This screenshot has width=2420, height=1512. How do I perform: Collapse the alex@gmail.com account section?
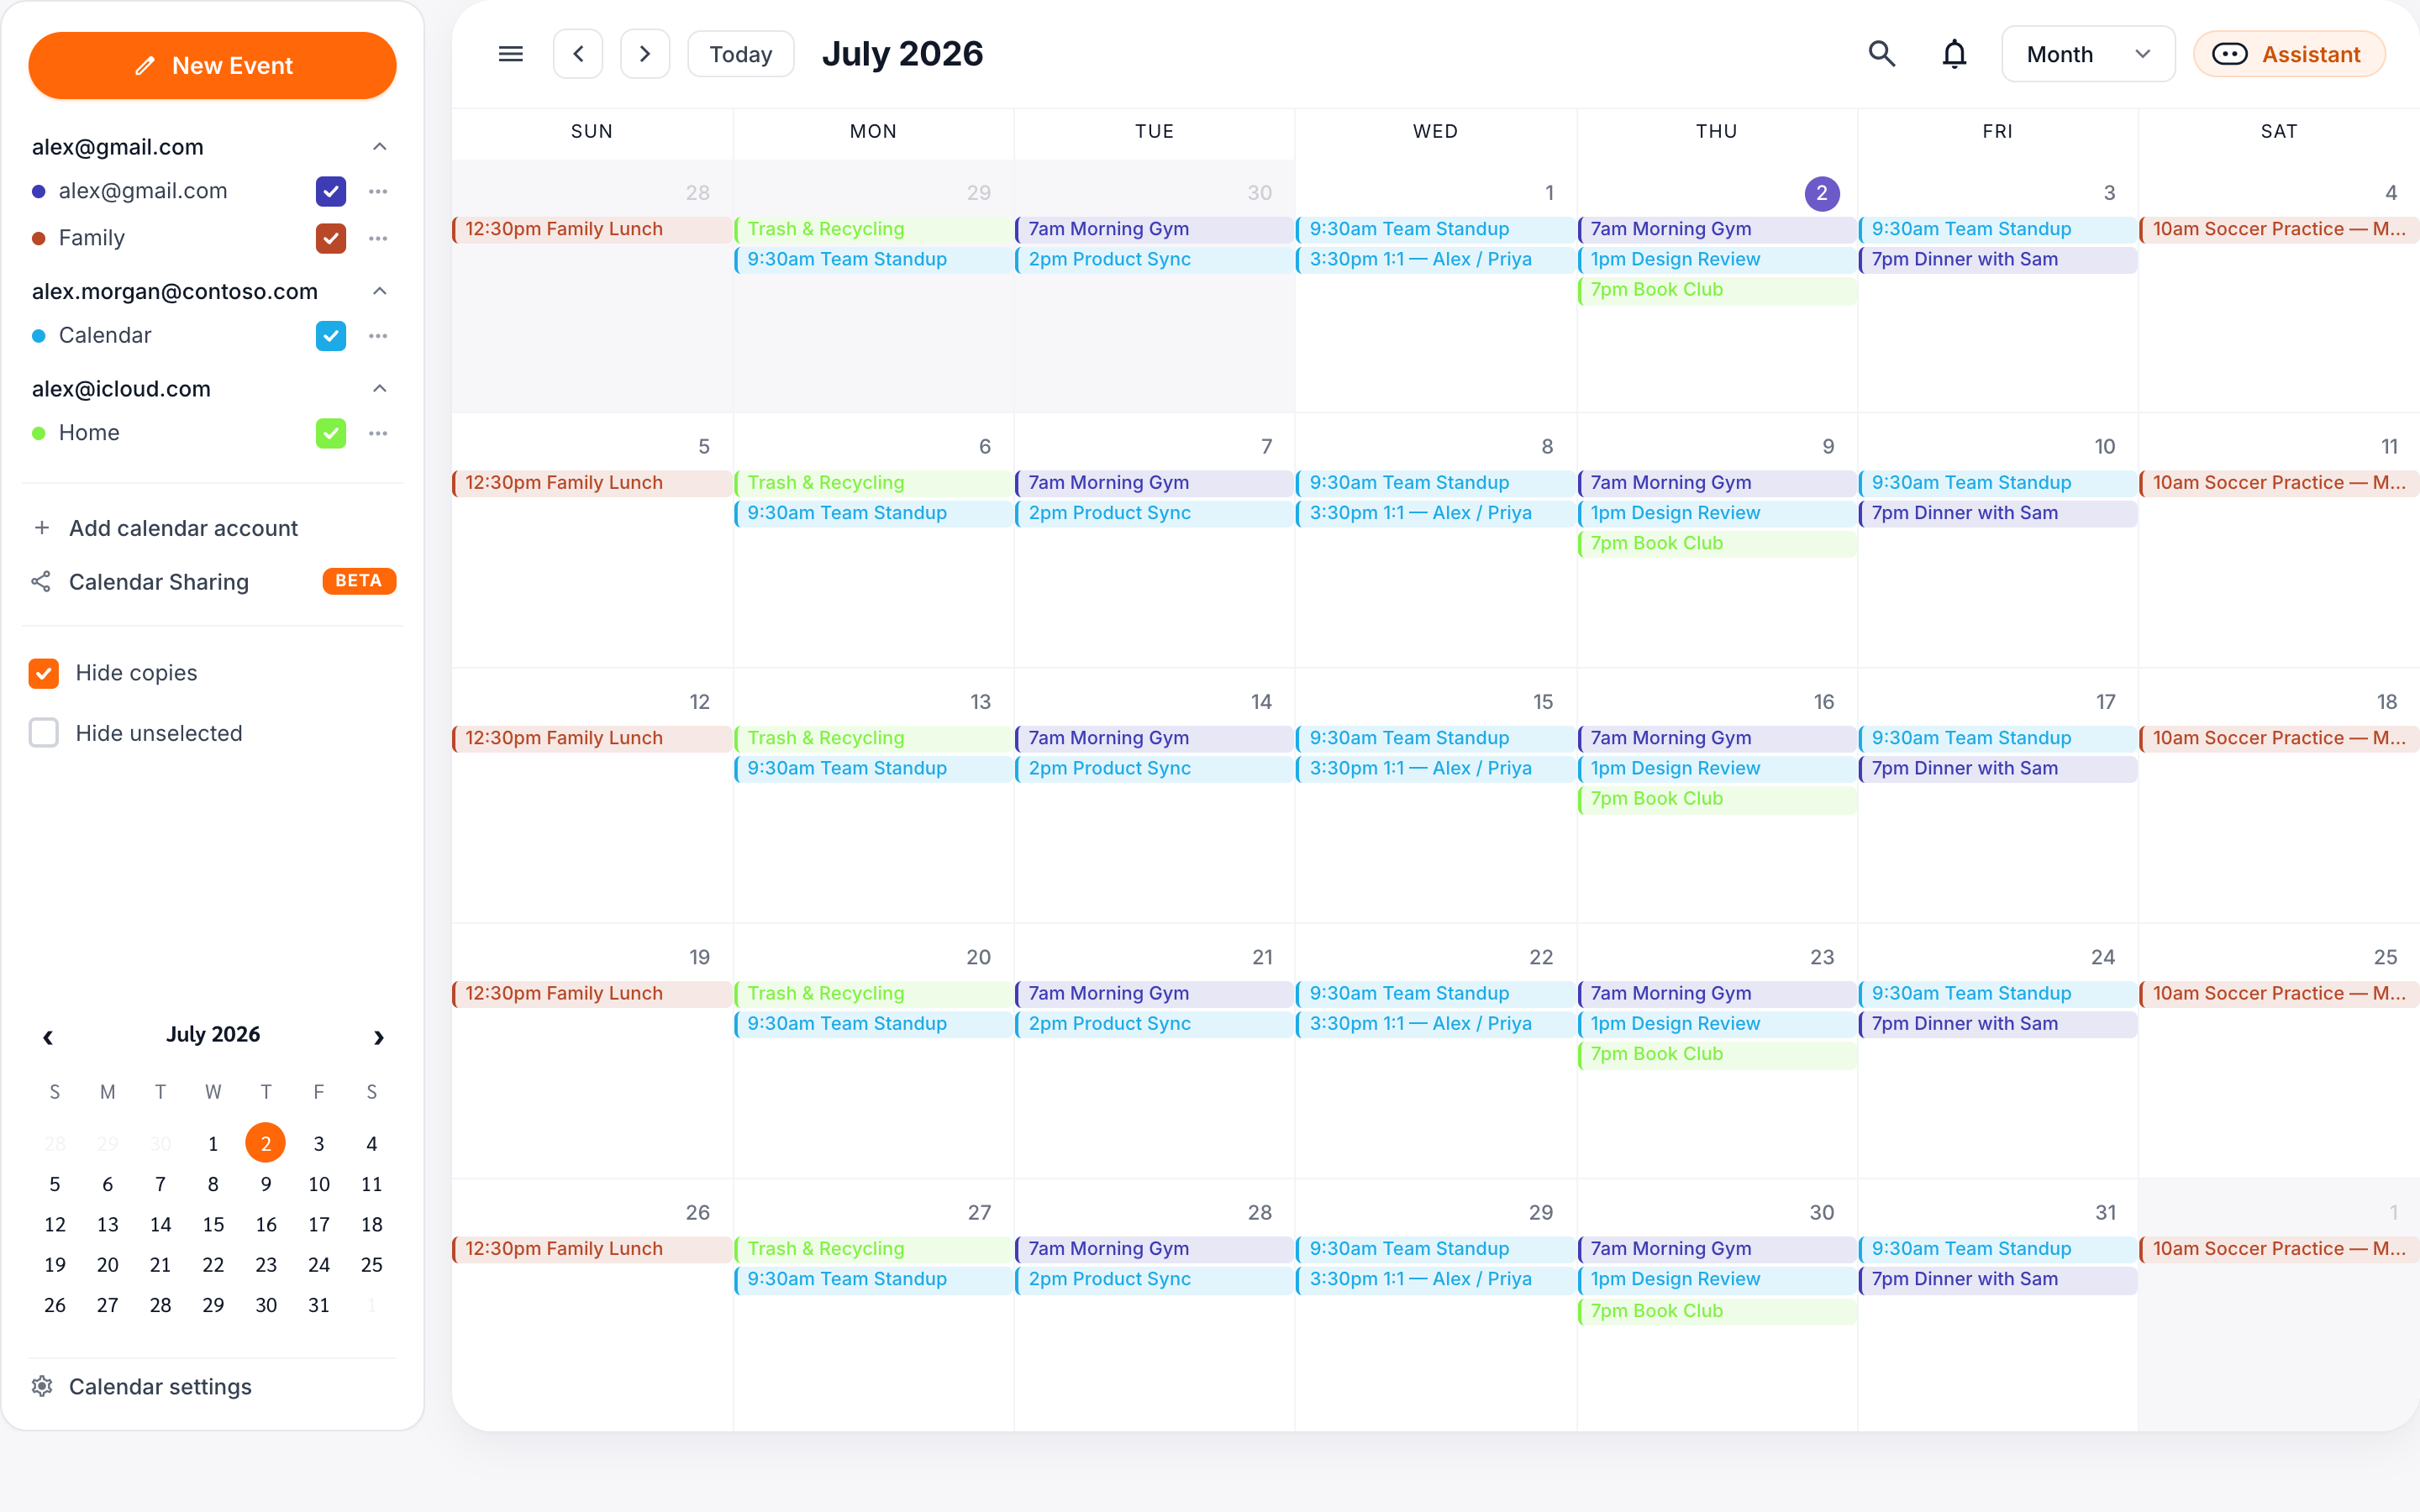380,147
